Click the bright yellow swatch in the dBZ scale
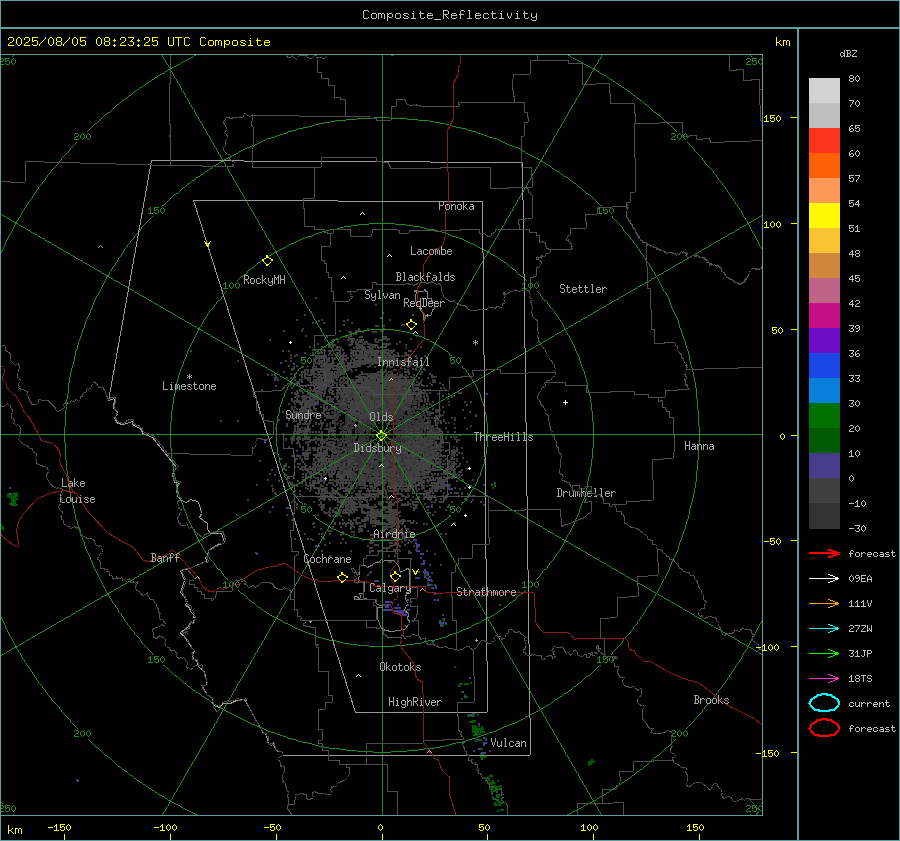This screenshot has width=900, height=841. (x=824, y=216)
